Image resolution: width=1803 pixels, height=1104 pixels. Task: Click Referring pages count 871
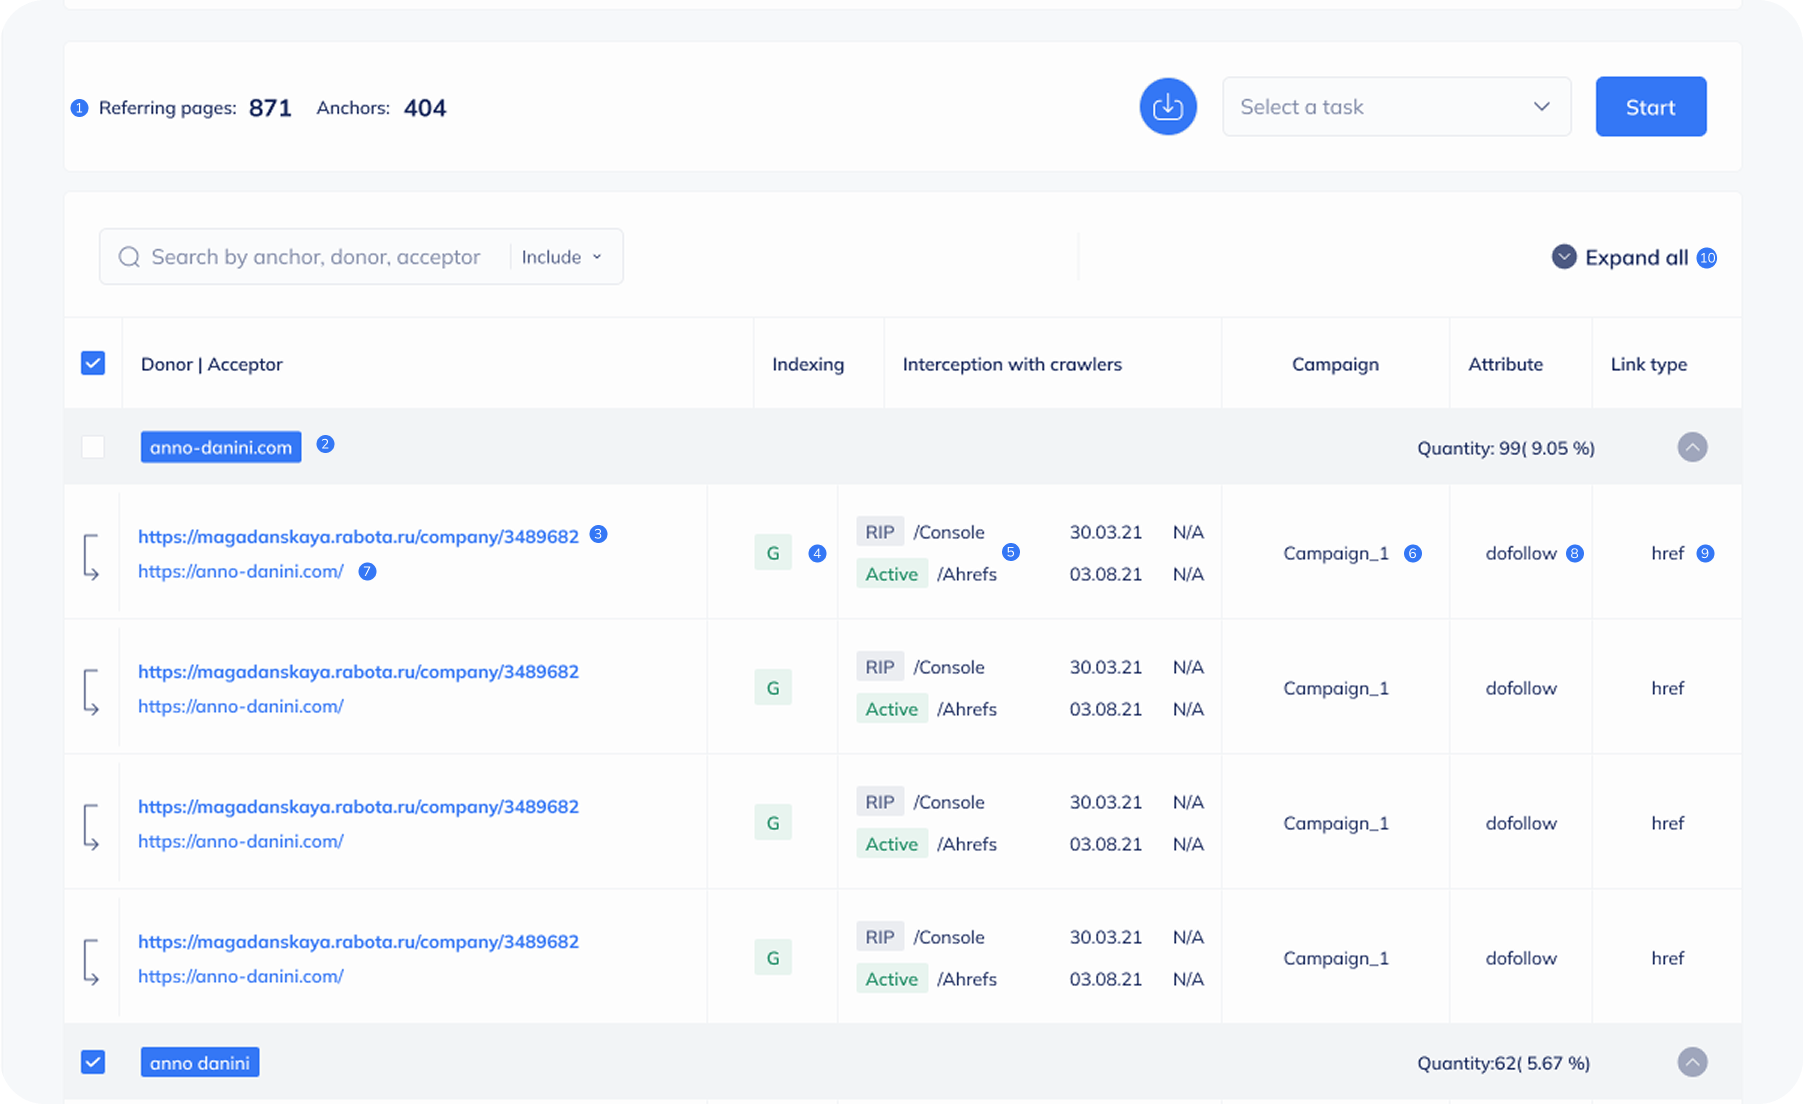(270, 108)
